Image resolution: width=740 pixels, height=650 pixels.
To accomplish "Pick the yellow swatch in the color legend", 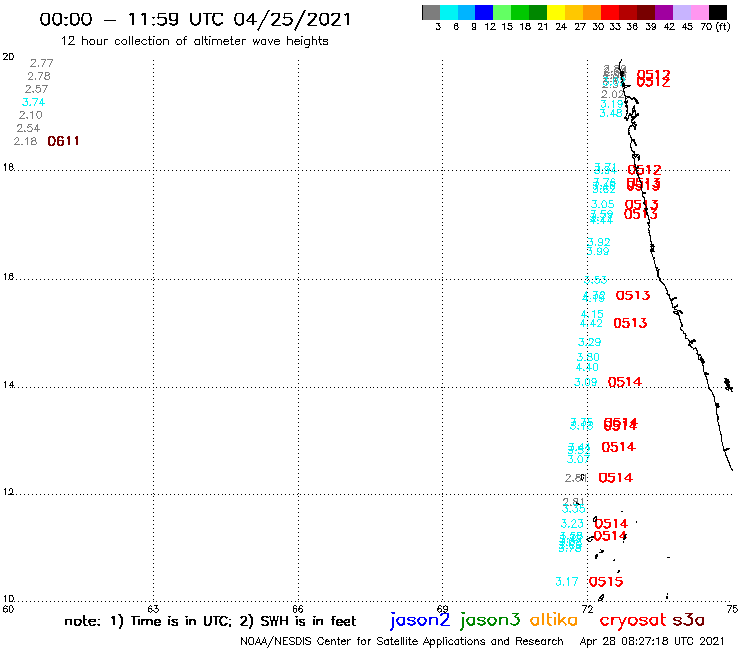I will [556, 12].
